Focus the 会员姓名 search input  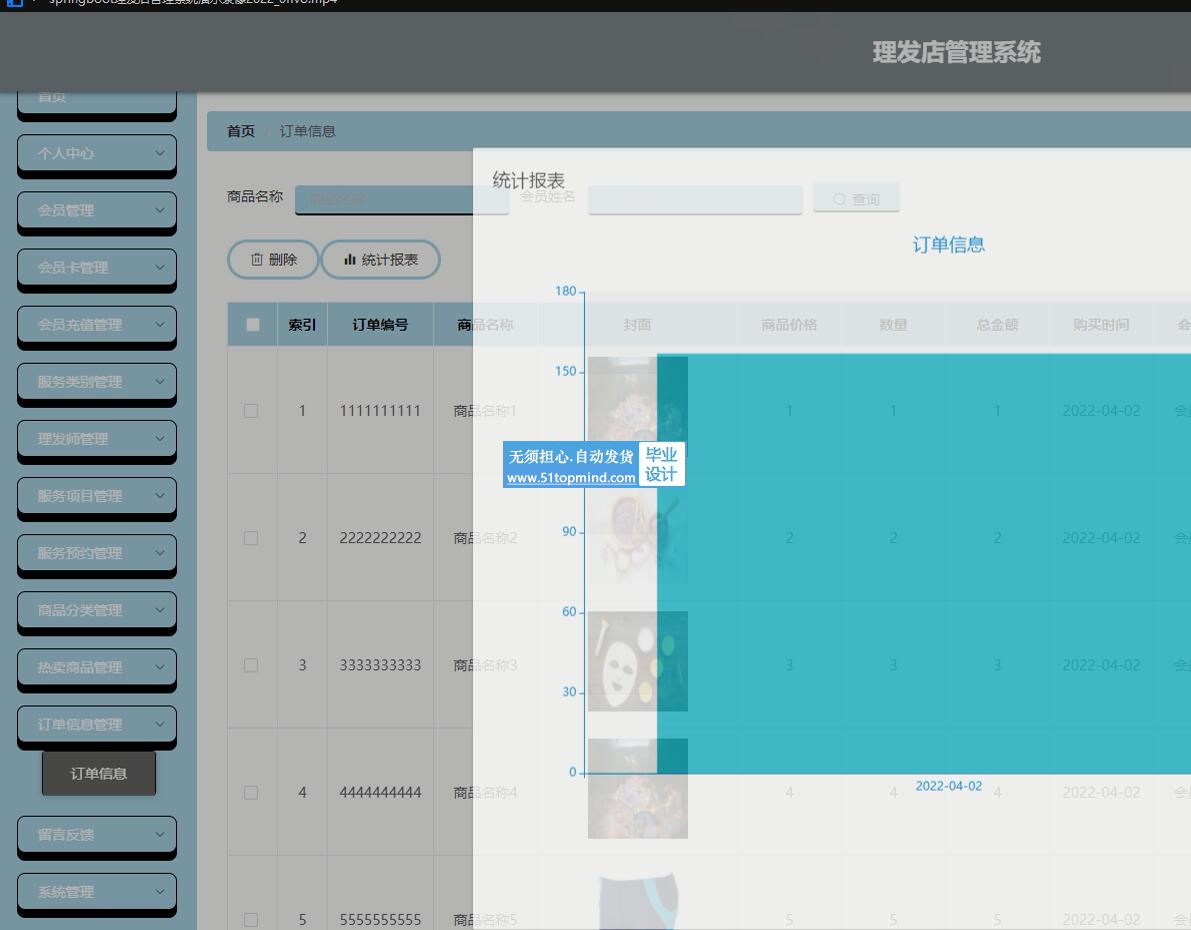point(695,199)
